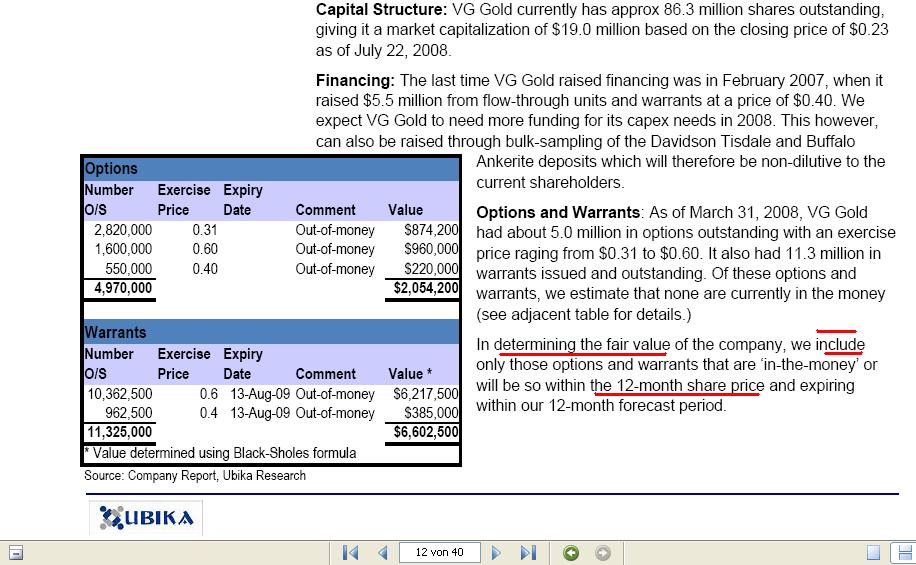Viewport: 916px width, 565px height.
Task: Click options quantity '1,600,000'
Action: (x=123, y=249)
